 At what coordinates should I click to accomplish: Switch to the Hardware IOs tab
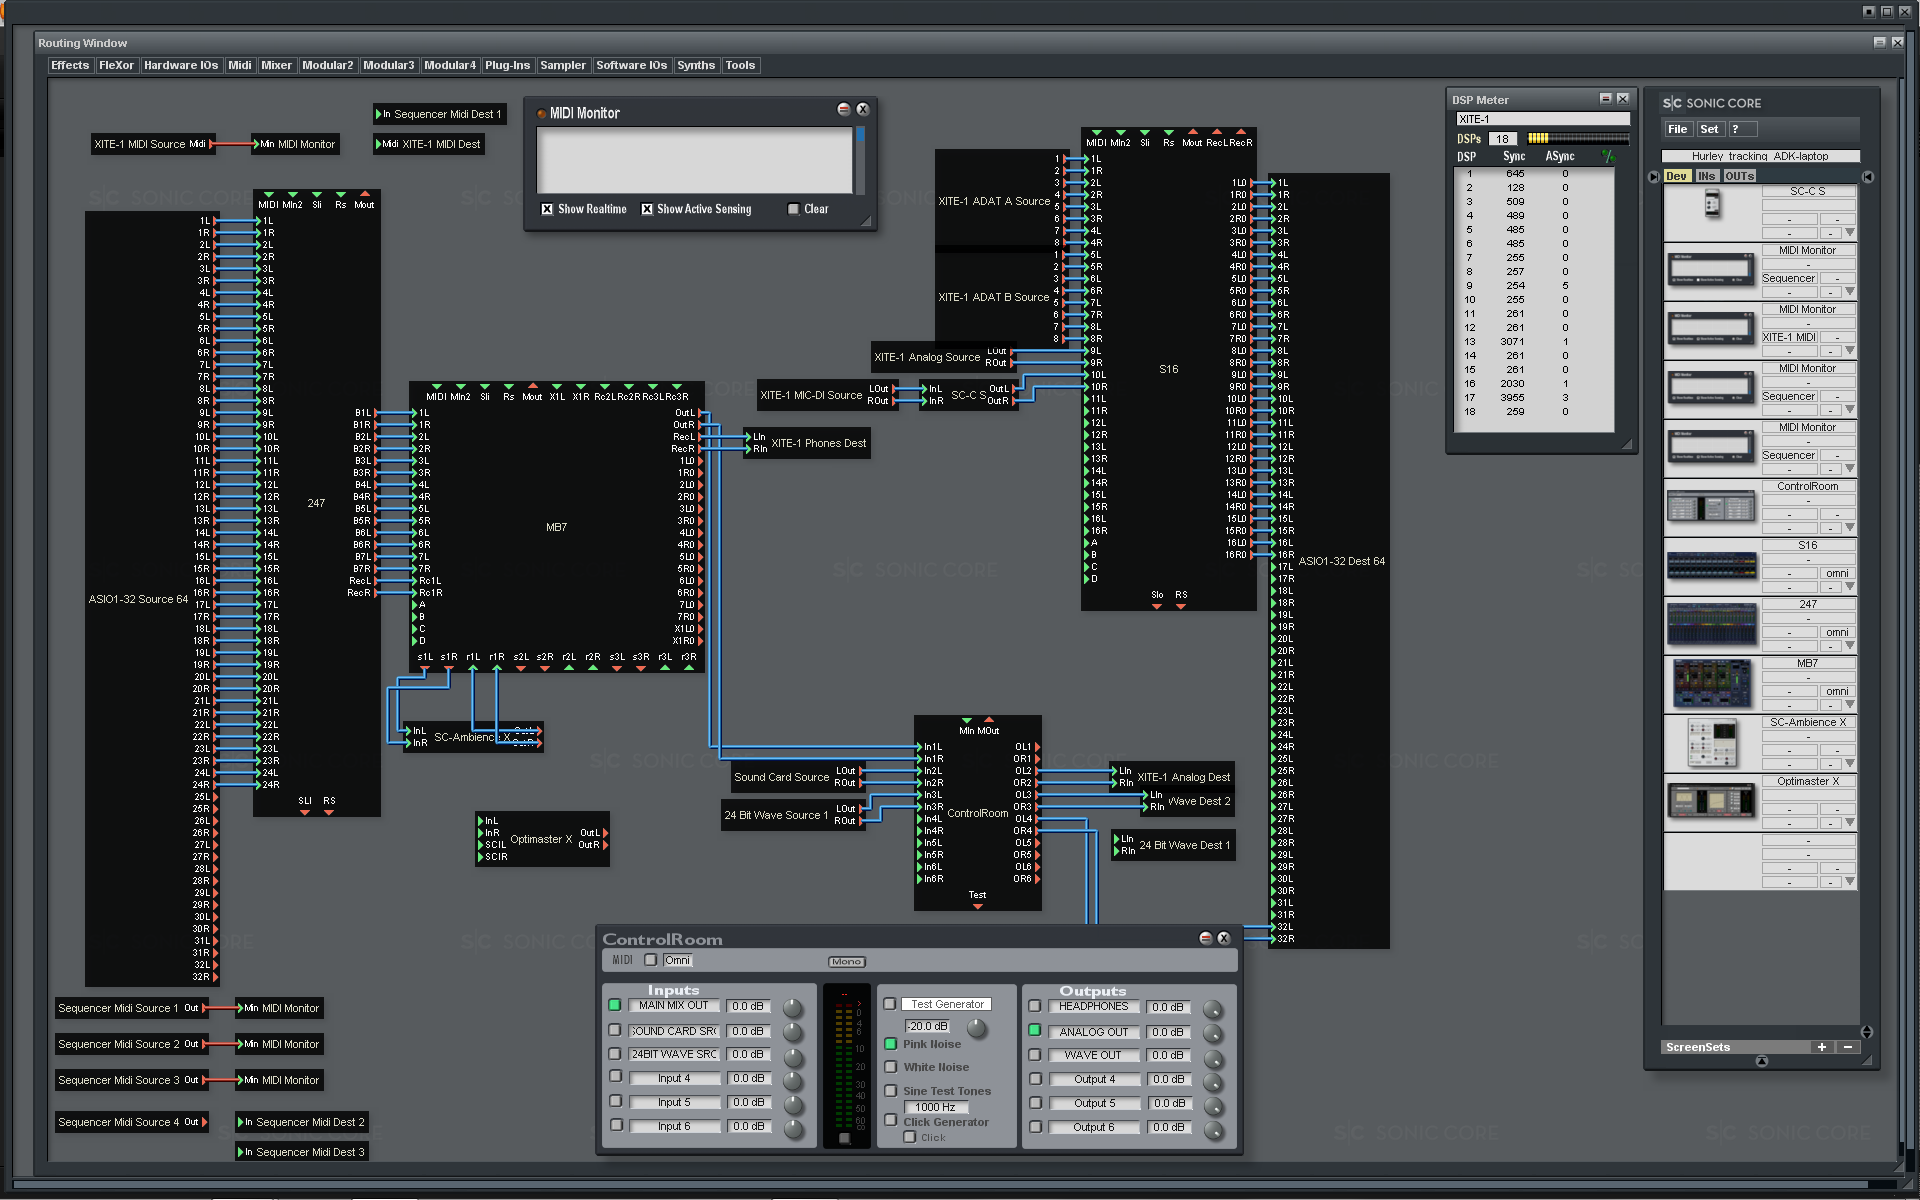point(181,65)
